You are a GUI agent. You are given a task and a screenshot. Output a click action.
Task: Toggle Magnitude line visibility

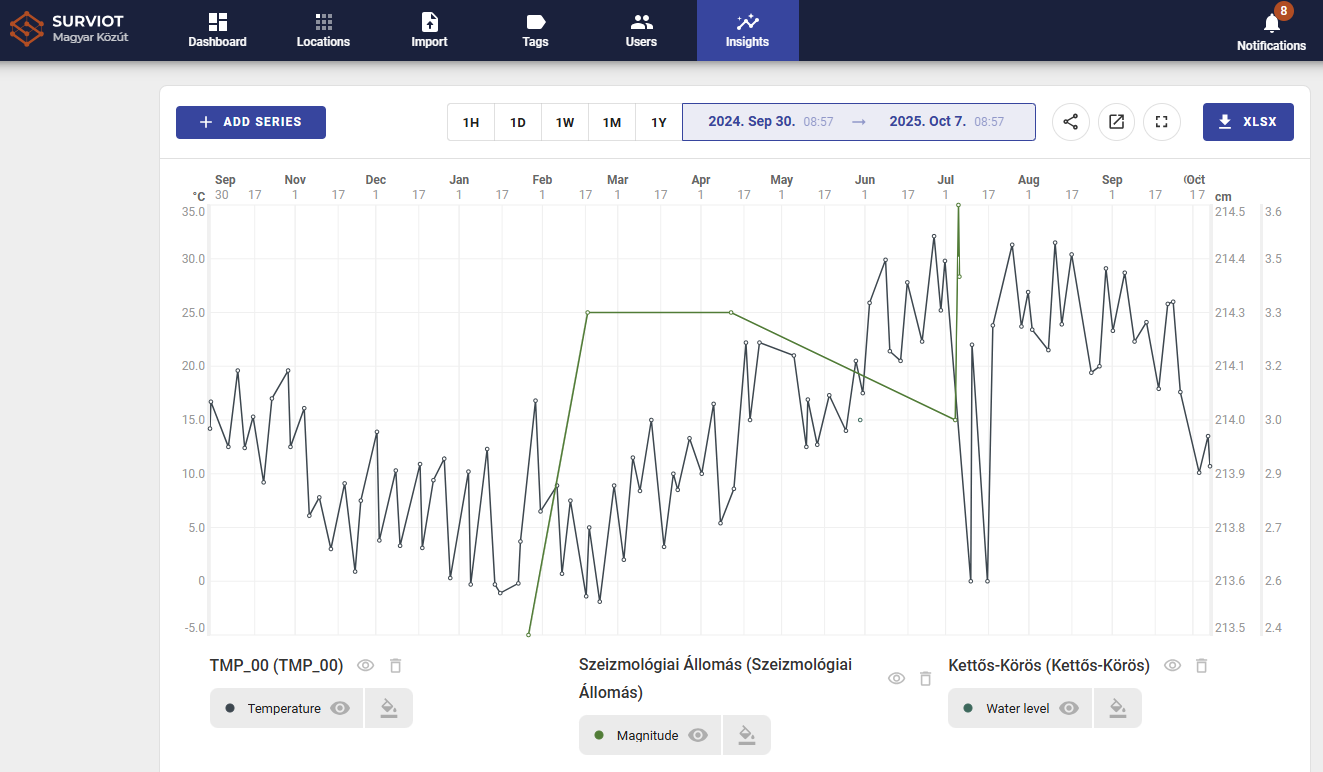[x=698, y=735]
